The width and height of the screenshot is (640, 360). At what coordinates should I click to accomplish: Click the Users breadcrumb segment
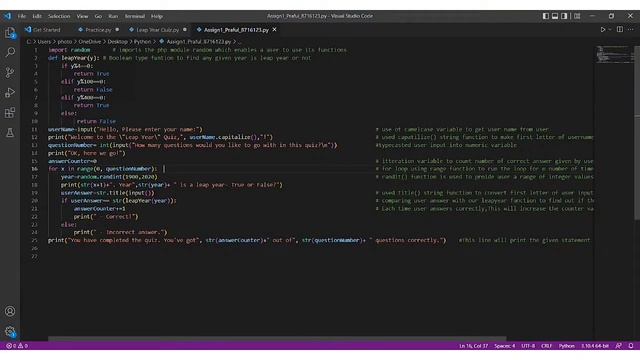pos(44,42)
